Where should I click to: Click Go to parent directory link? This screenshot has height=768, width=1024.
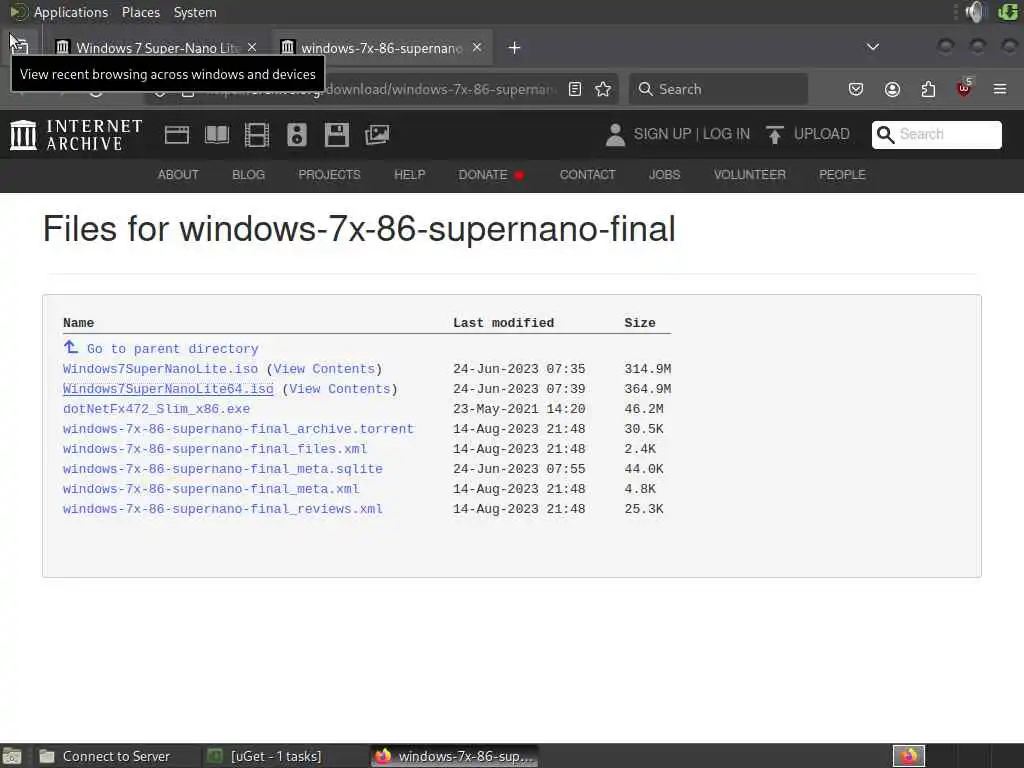coord(172,349)
